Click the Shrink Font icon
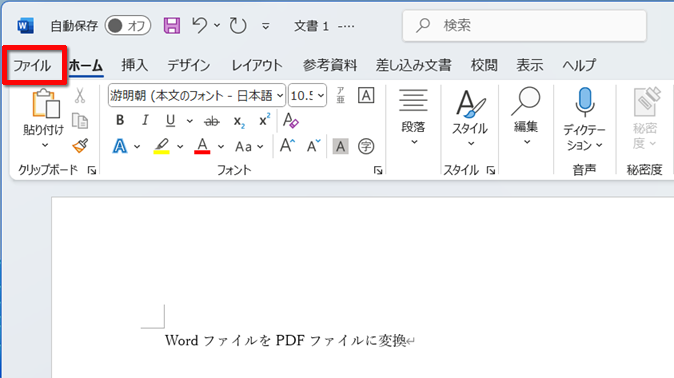The width and height of the screenshot is (674, 378). 313,146
